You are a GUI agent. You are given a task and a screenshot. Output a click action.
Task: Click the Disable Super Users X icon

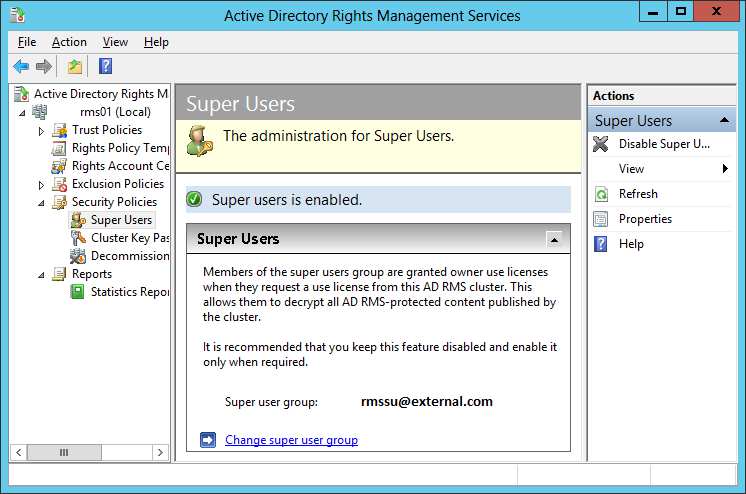pos(601,144)
